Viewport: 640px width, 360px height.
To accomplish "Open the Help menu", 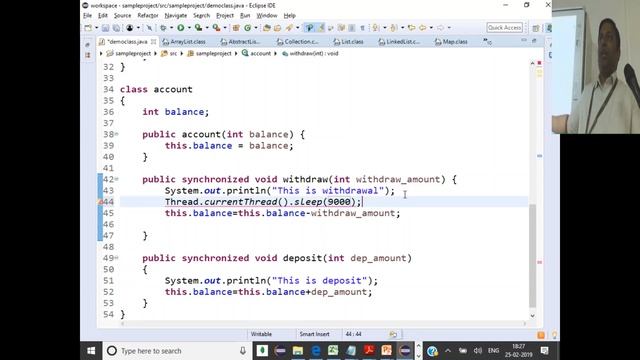I will click(x=289, y=16).
